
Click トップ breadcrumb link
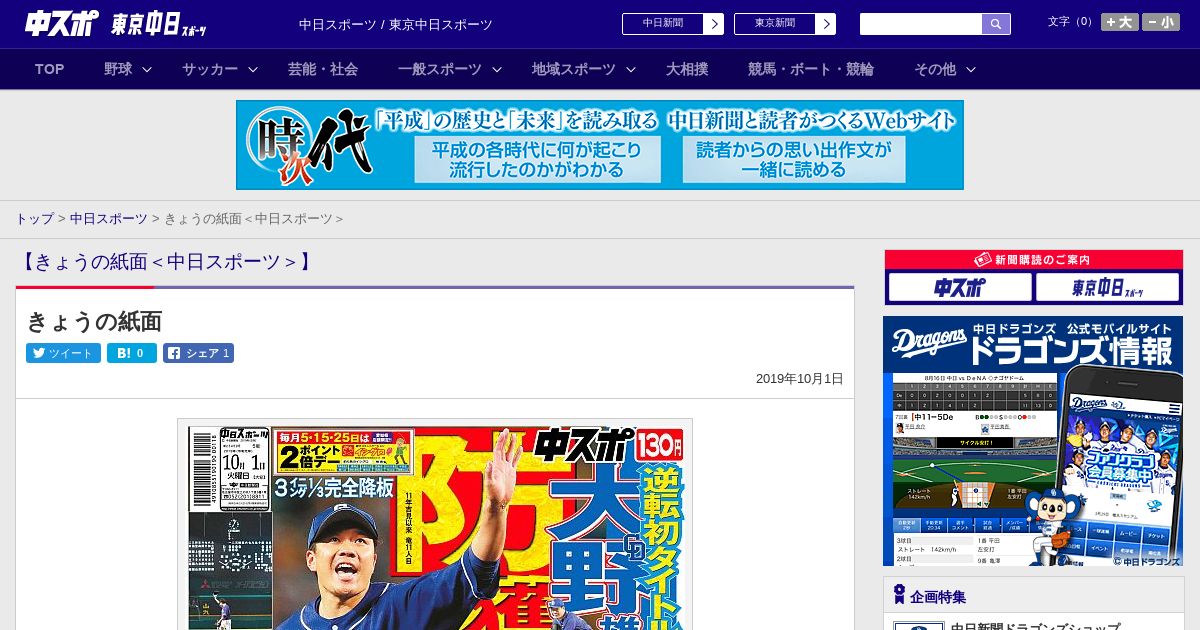click(x=34, y=219)
